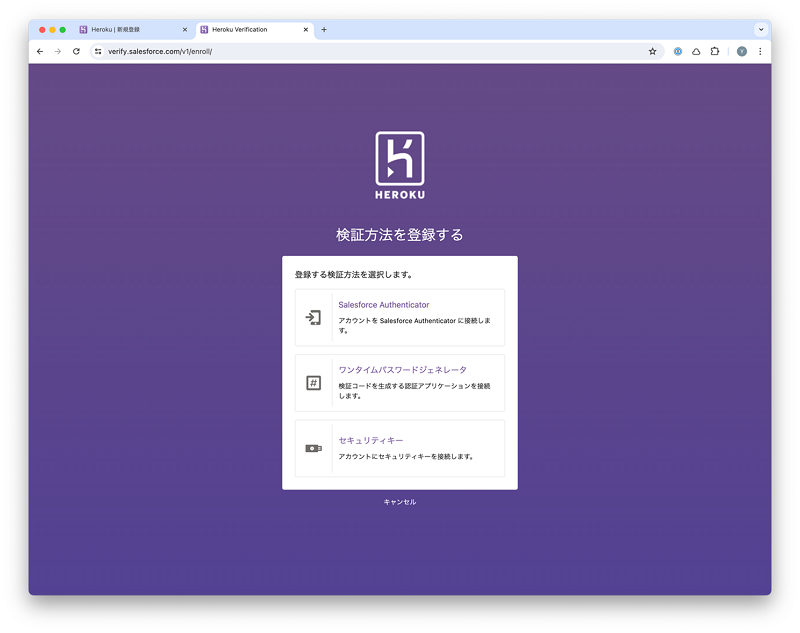Click the キャンセル link
The height and width of the screenshot is (633, 800).
click(400, 502)
